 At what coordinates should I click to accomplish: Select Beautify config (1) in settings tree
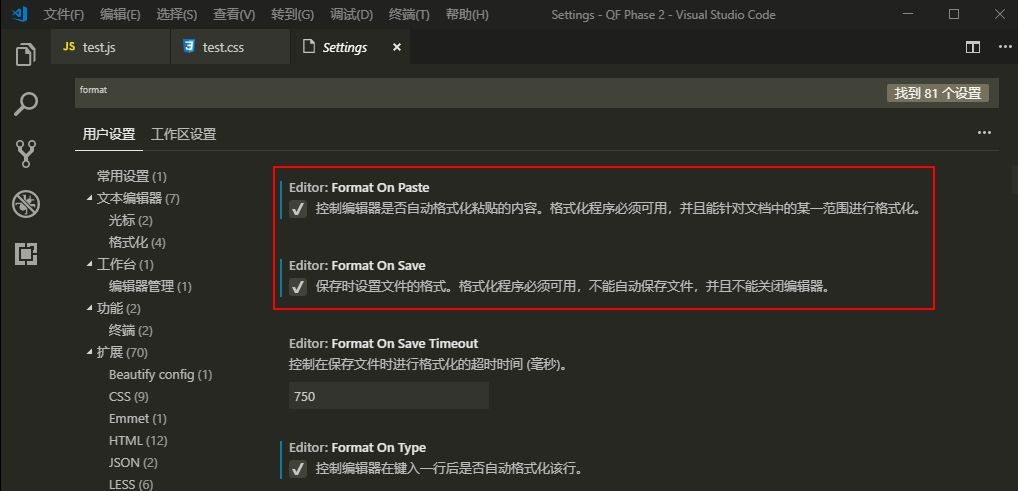click(x=160, y=375)
